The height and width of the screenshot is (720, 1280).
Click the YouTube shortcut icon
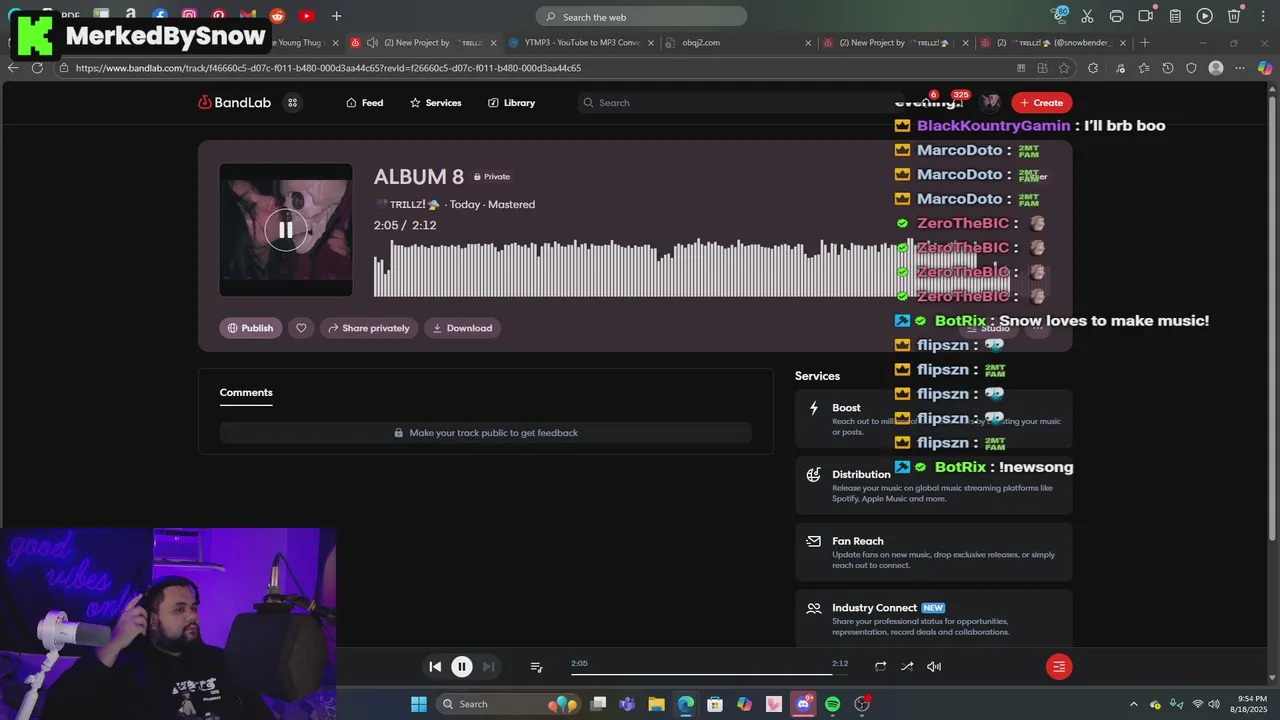pos(306,16)
